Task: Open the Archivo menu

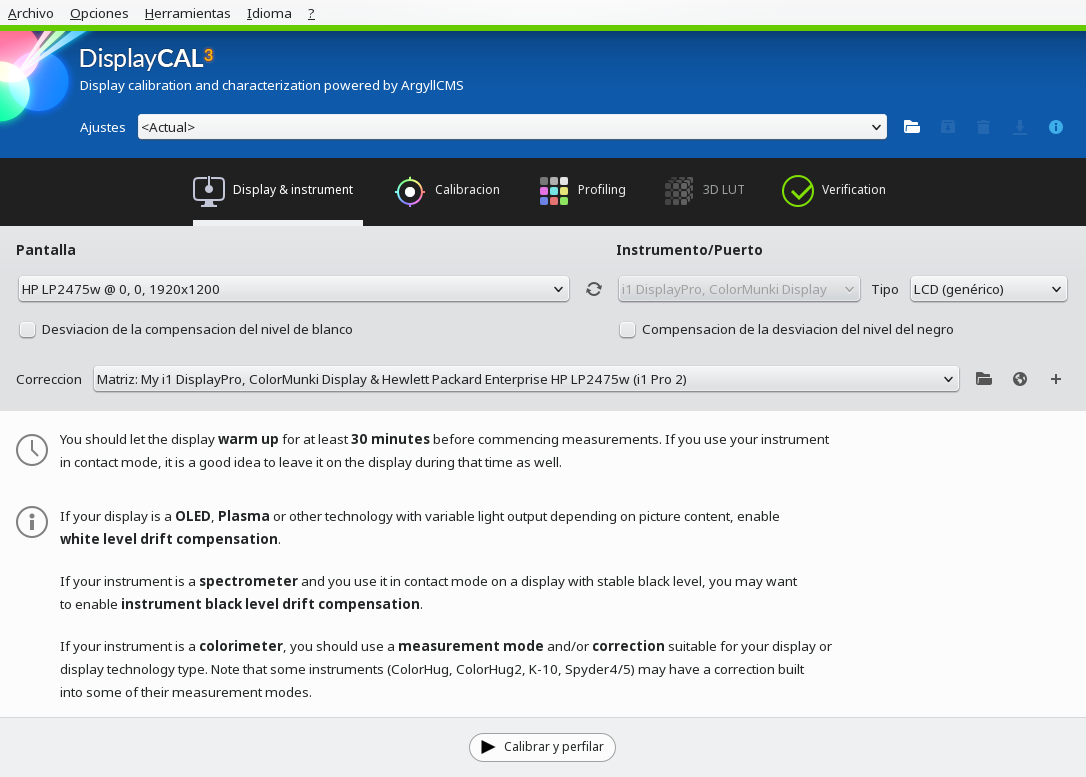Action: (30, 13)
